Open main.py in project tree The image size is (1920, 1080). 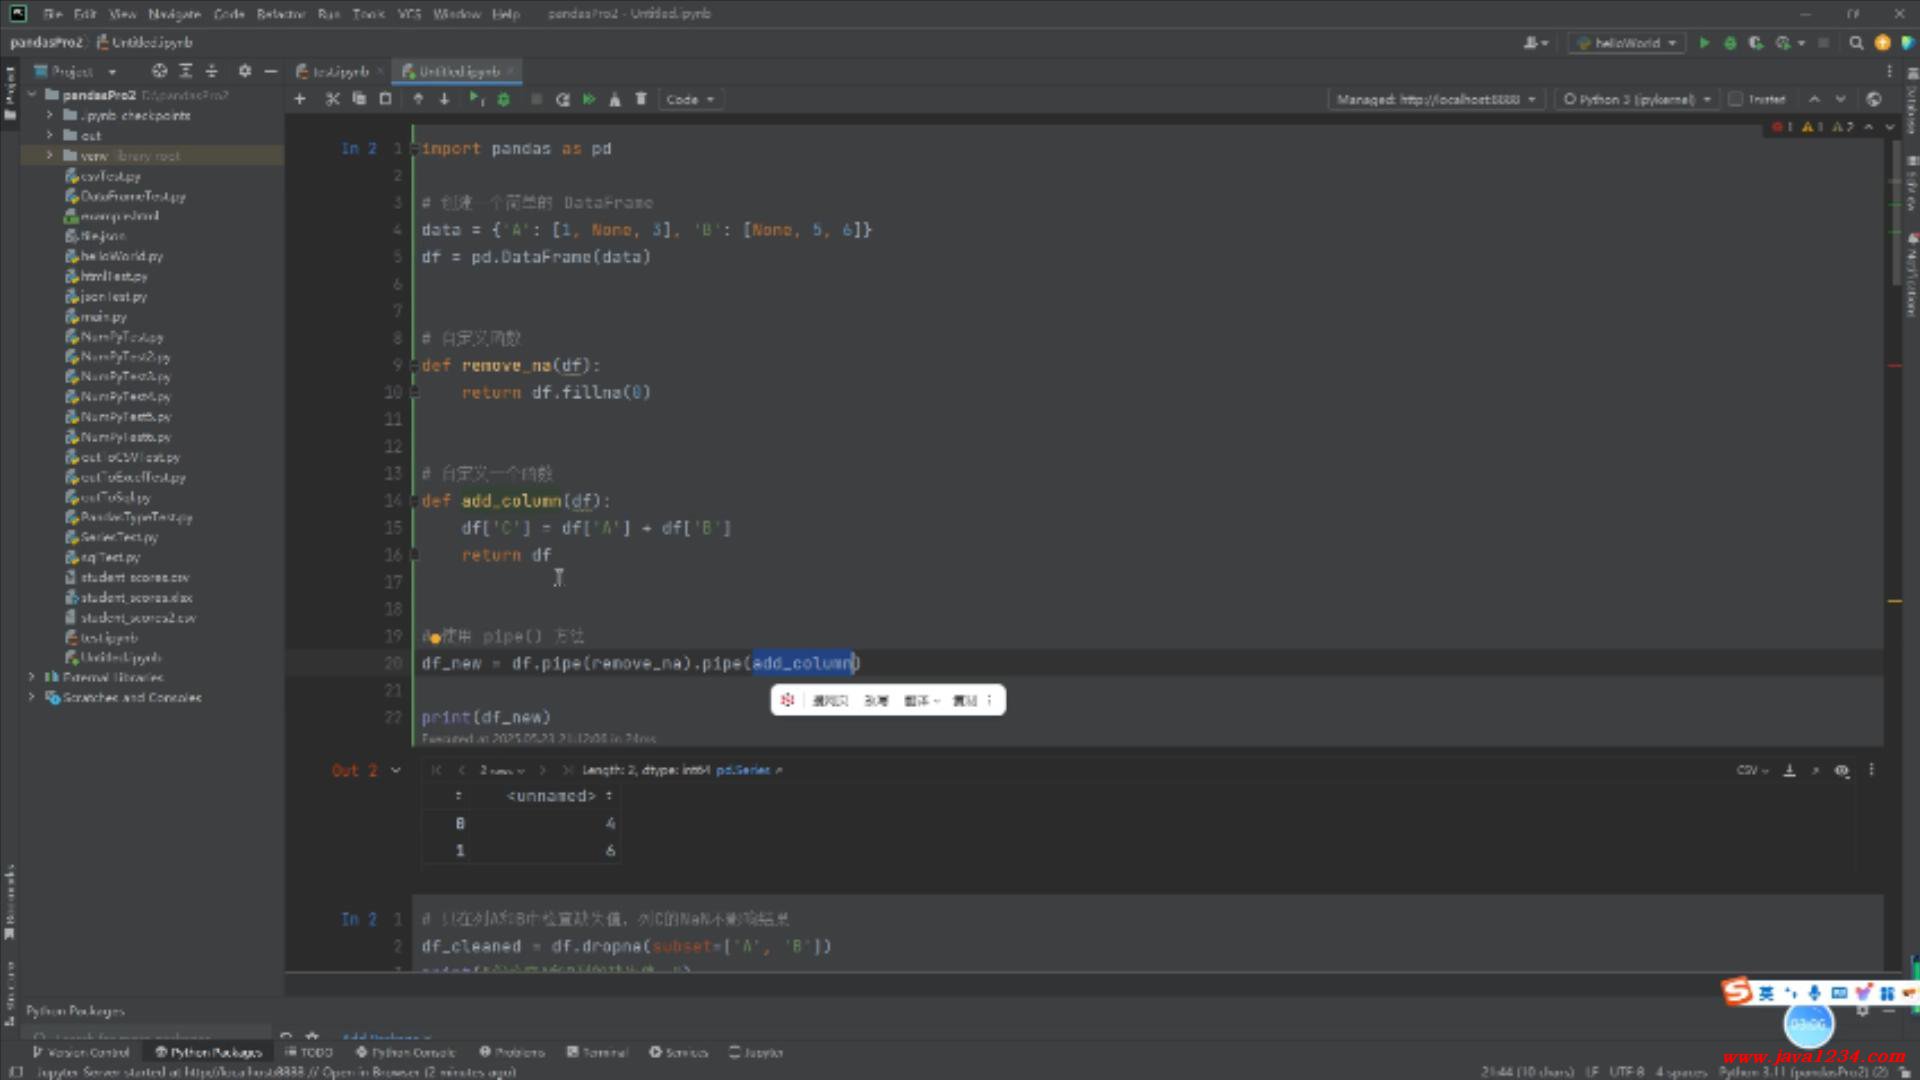[103, 316]
